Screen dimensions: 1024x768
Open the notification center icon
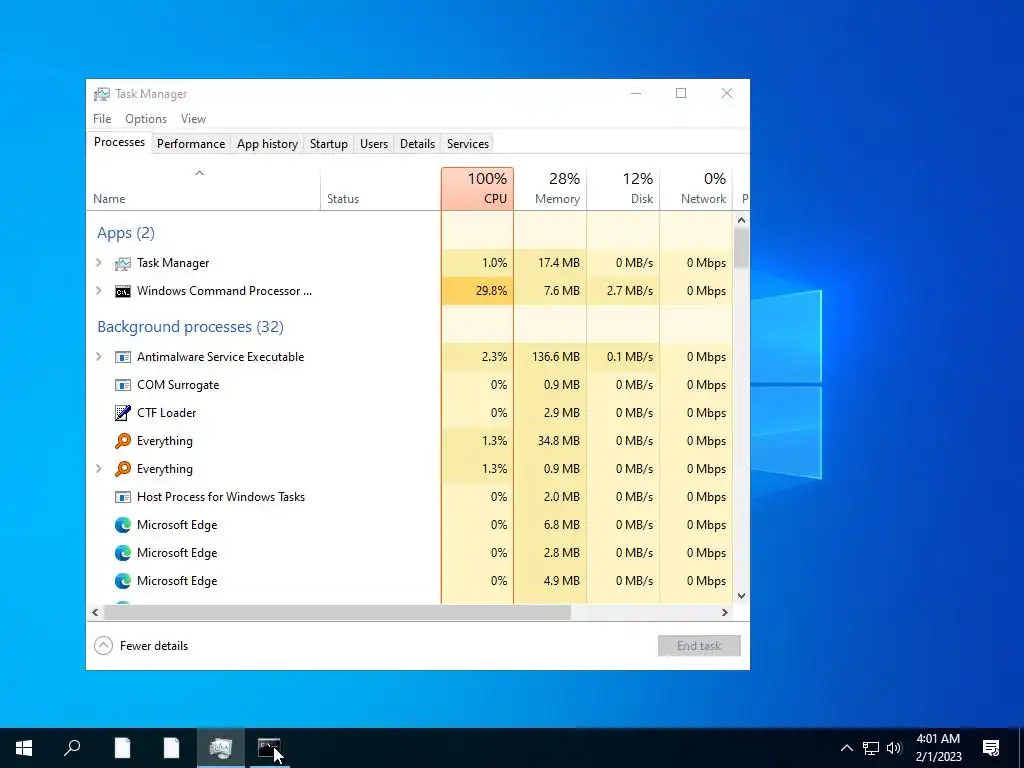991,748
